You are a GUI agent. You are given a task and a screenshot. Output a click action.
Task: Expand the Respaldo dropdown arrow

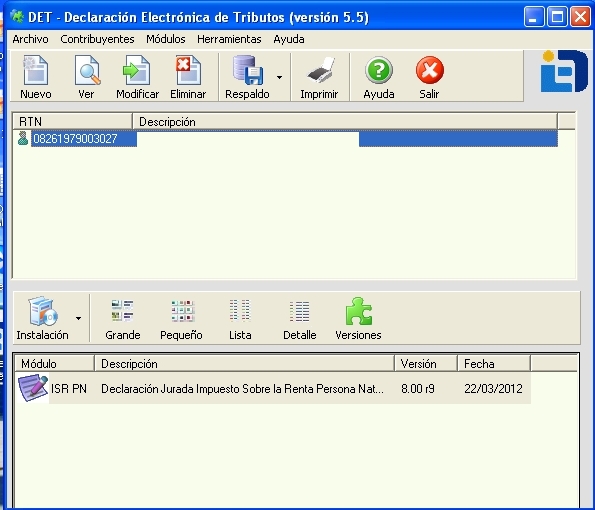coord(279,77)
